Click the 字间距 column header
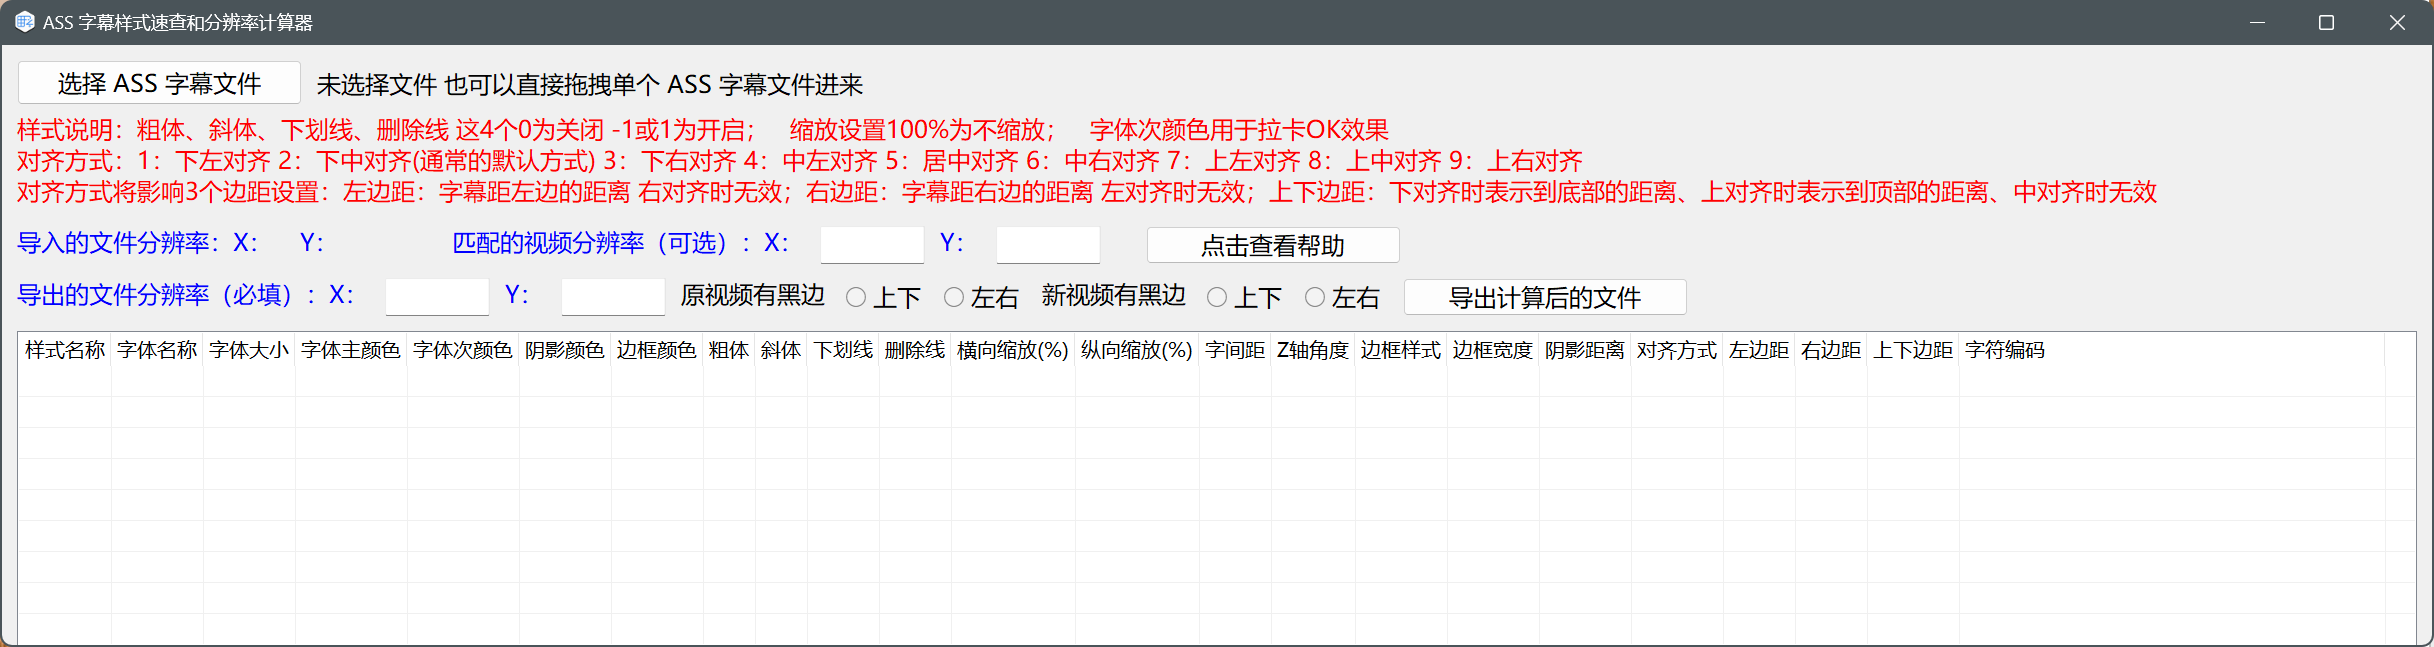 click(1235, 350)
